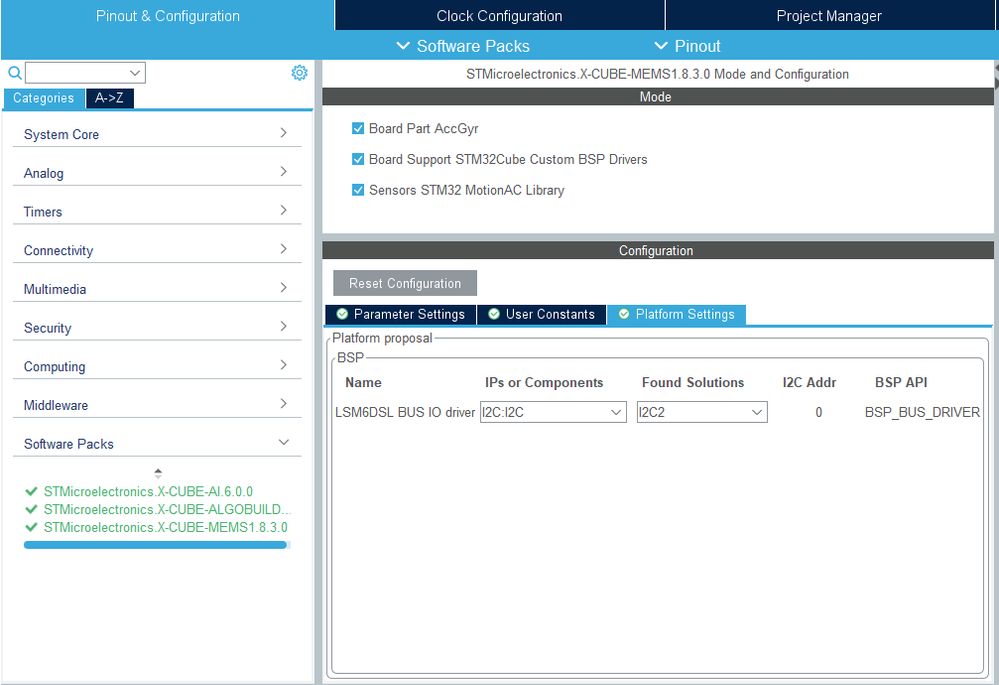The width and height of the screenshot is (999, 685).
Task: Click the BSP API column header
Action: click(901, 382)
